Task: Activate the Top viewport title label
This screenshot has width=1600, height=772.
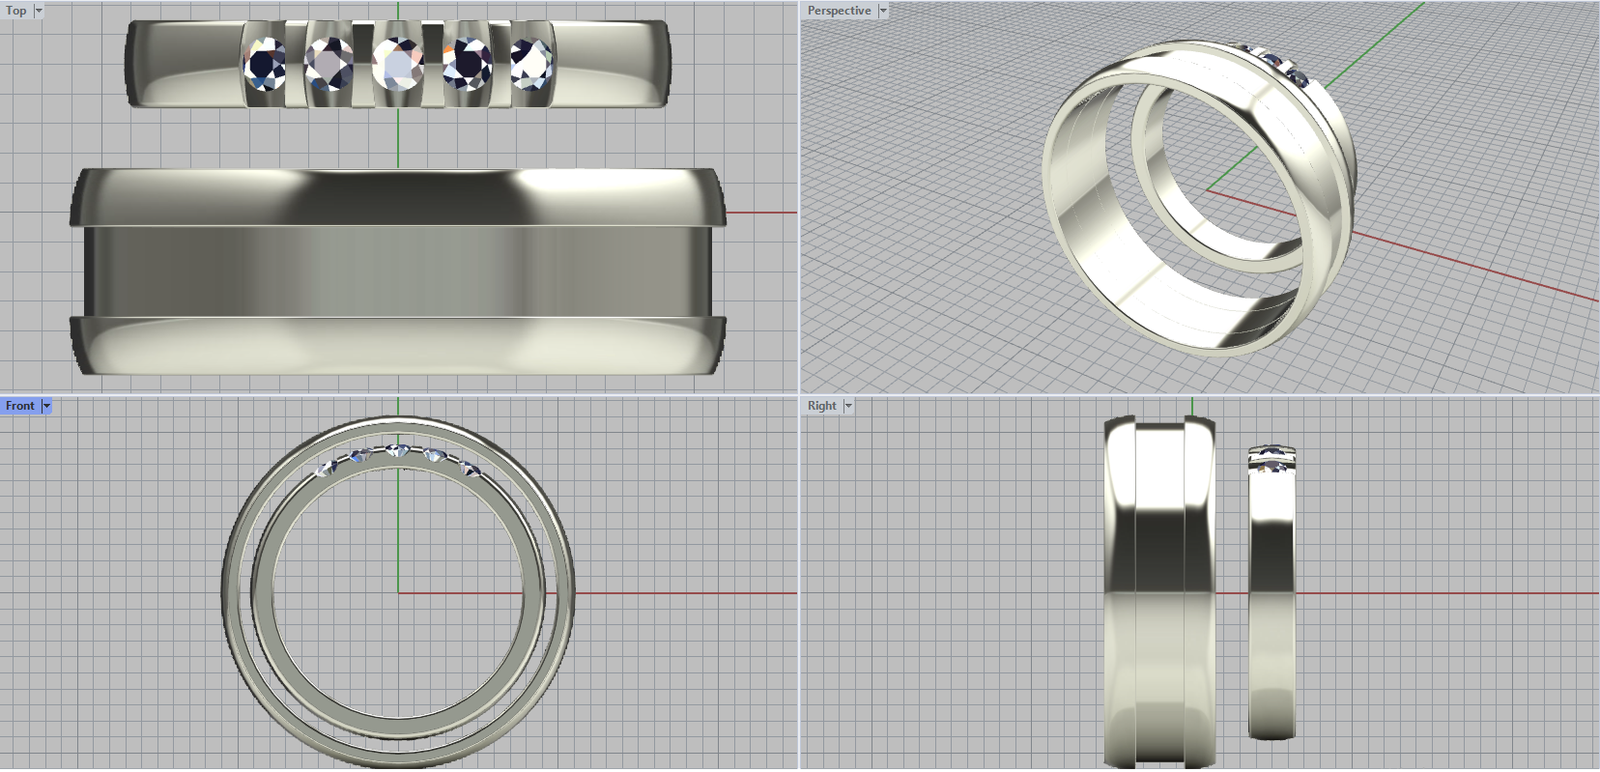Action: (x=16, y=11)
